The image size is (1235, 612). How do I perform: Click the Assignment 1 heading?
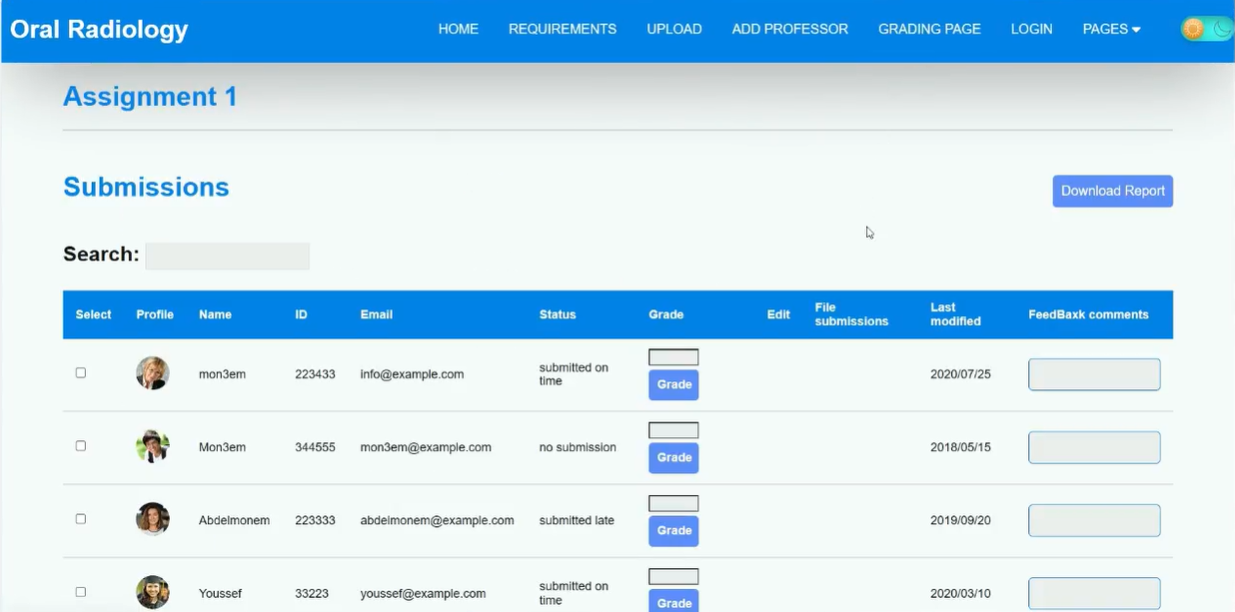[x=150, y=96]
